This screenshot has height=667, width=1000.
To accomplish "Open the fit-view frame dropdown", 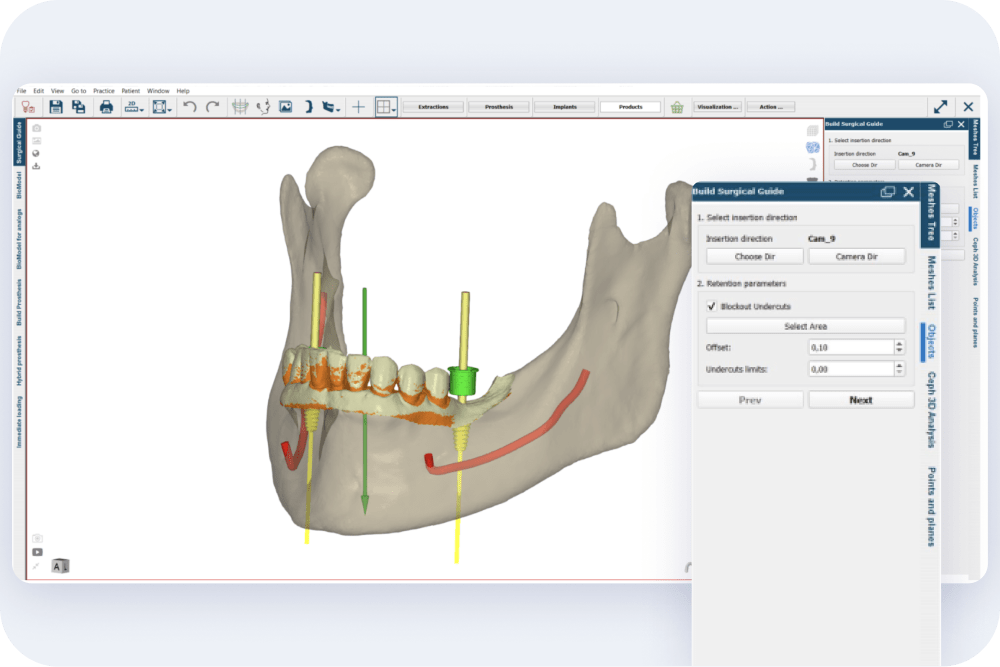I will pos(161,106).
